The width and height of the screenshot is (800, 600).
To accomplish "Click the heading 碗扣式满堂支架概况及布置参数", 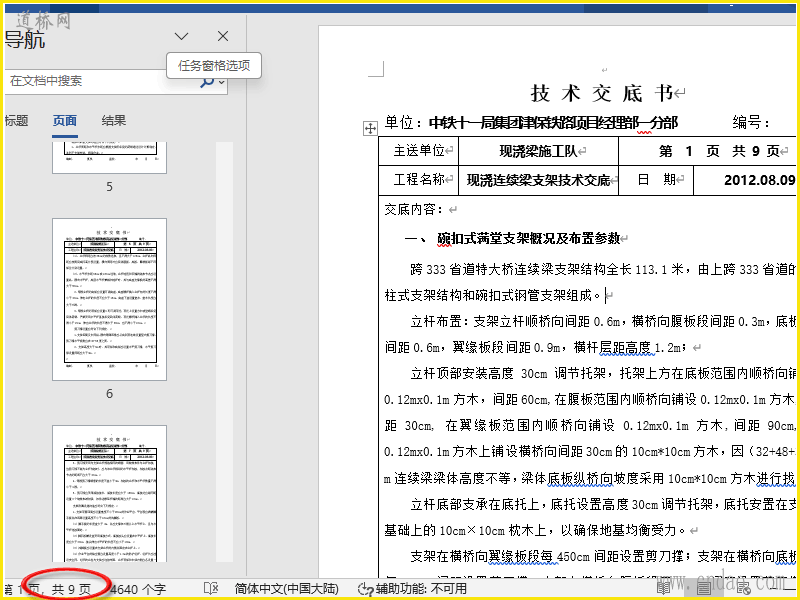I will click(529, 238).
